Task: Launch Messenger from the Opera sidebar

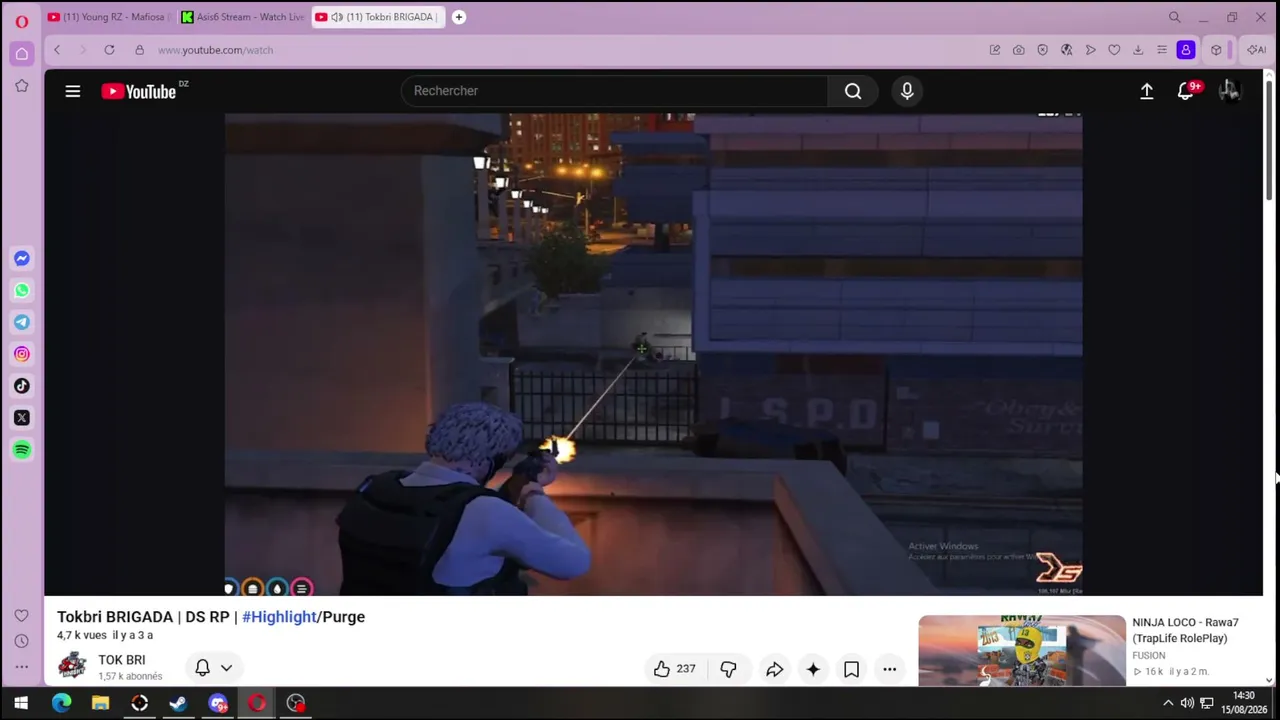Action: (x=21, y=258)
